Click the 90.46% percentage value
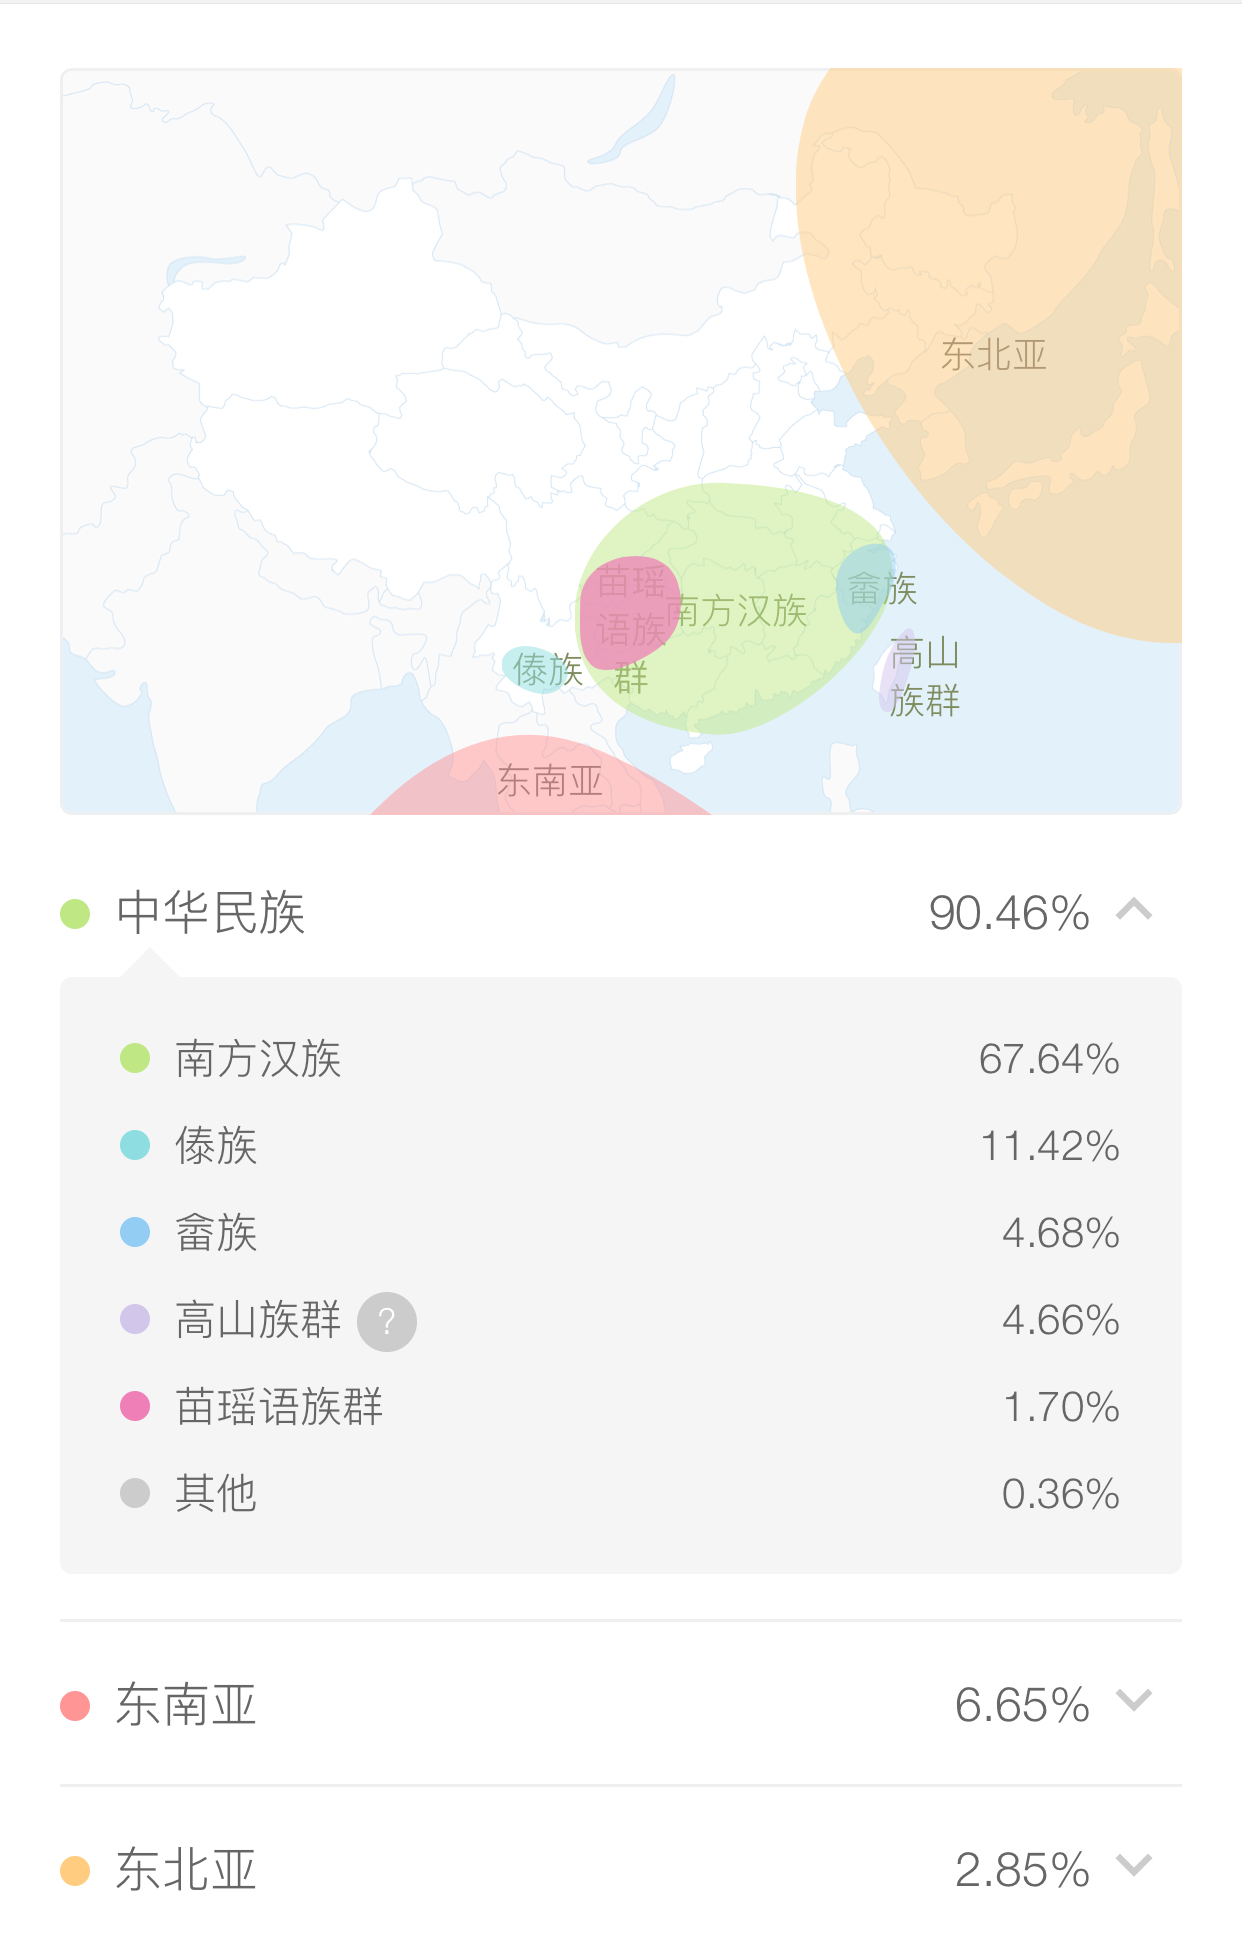Viewport: 1242px width, 1935px height. 1009,913
